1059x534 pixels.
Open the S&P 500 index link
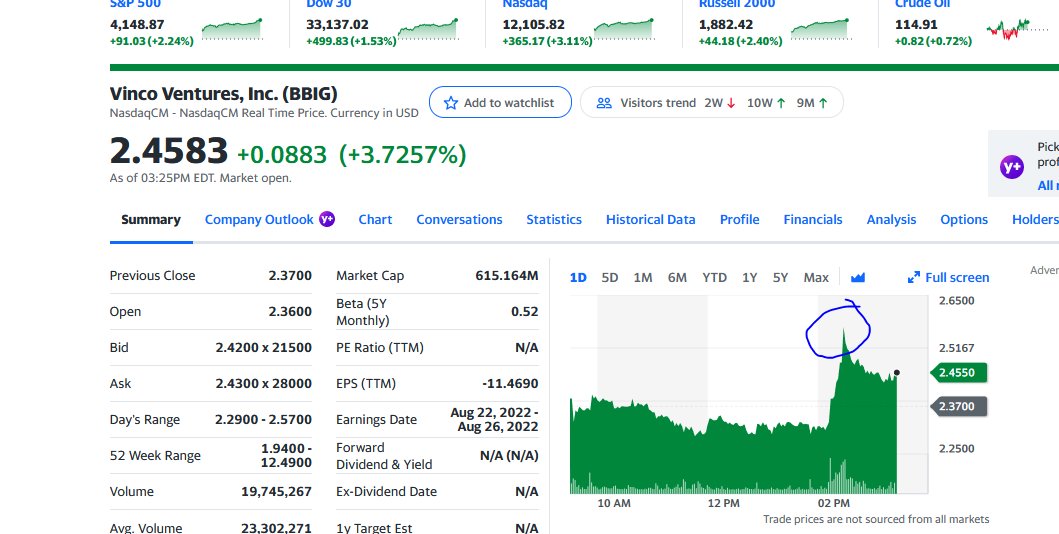pos(136,4)
